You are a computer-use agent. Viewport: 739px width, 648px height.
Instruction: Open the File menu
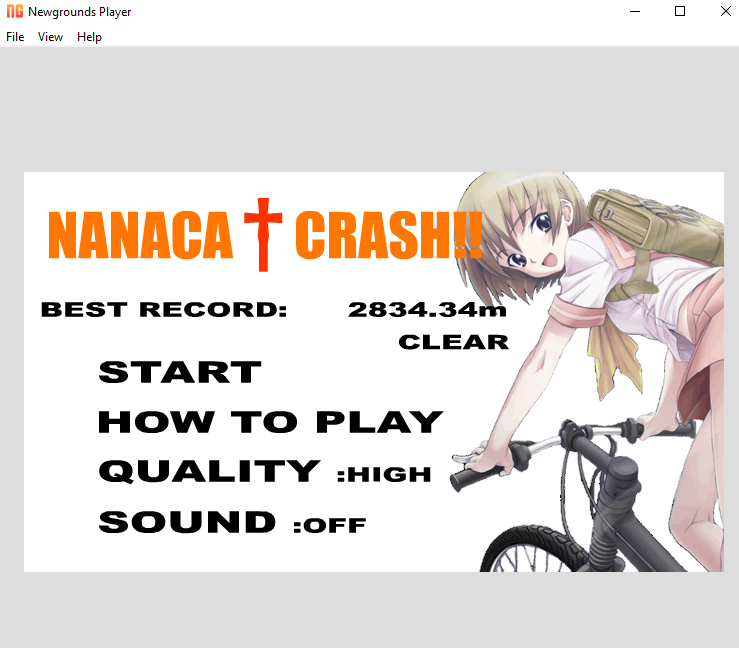[15, 37]
